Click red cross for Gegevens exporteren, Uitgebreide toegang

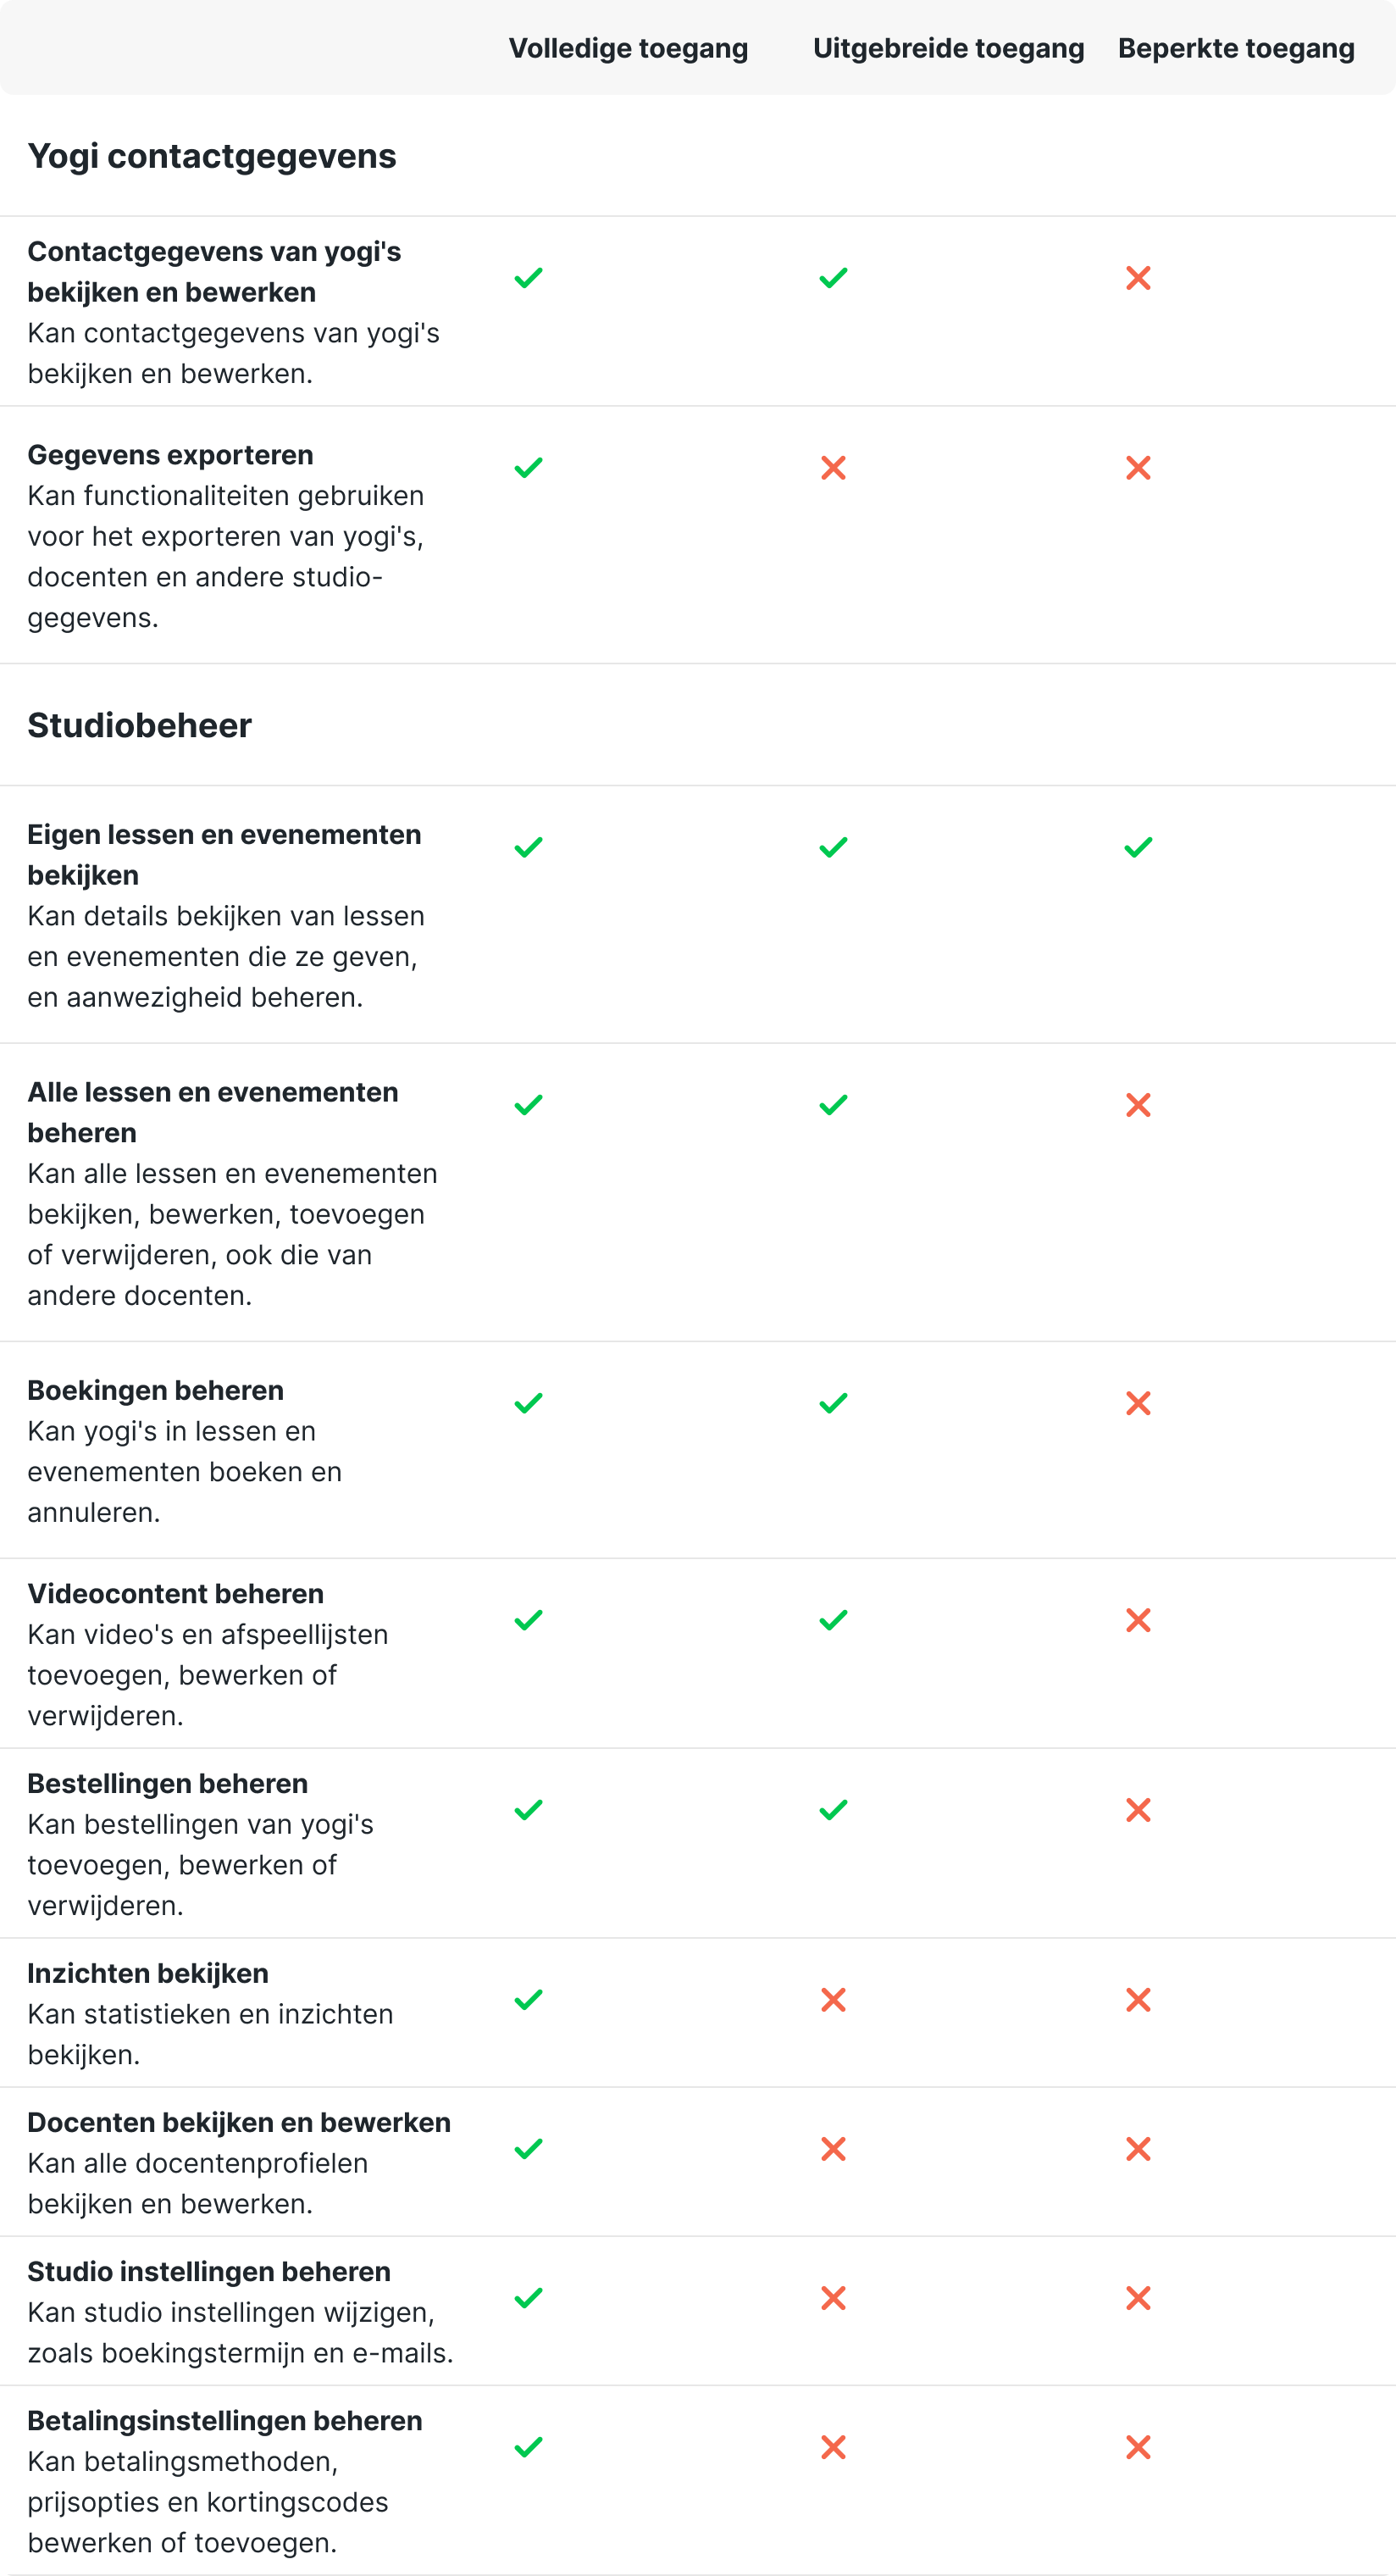pos(833,468)
